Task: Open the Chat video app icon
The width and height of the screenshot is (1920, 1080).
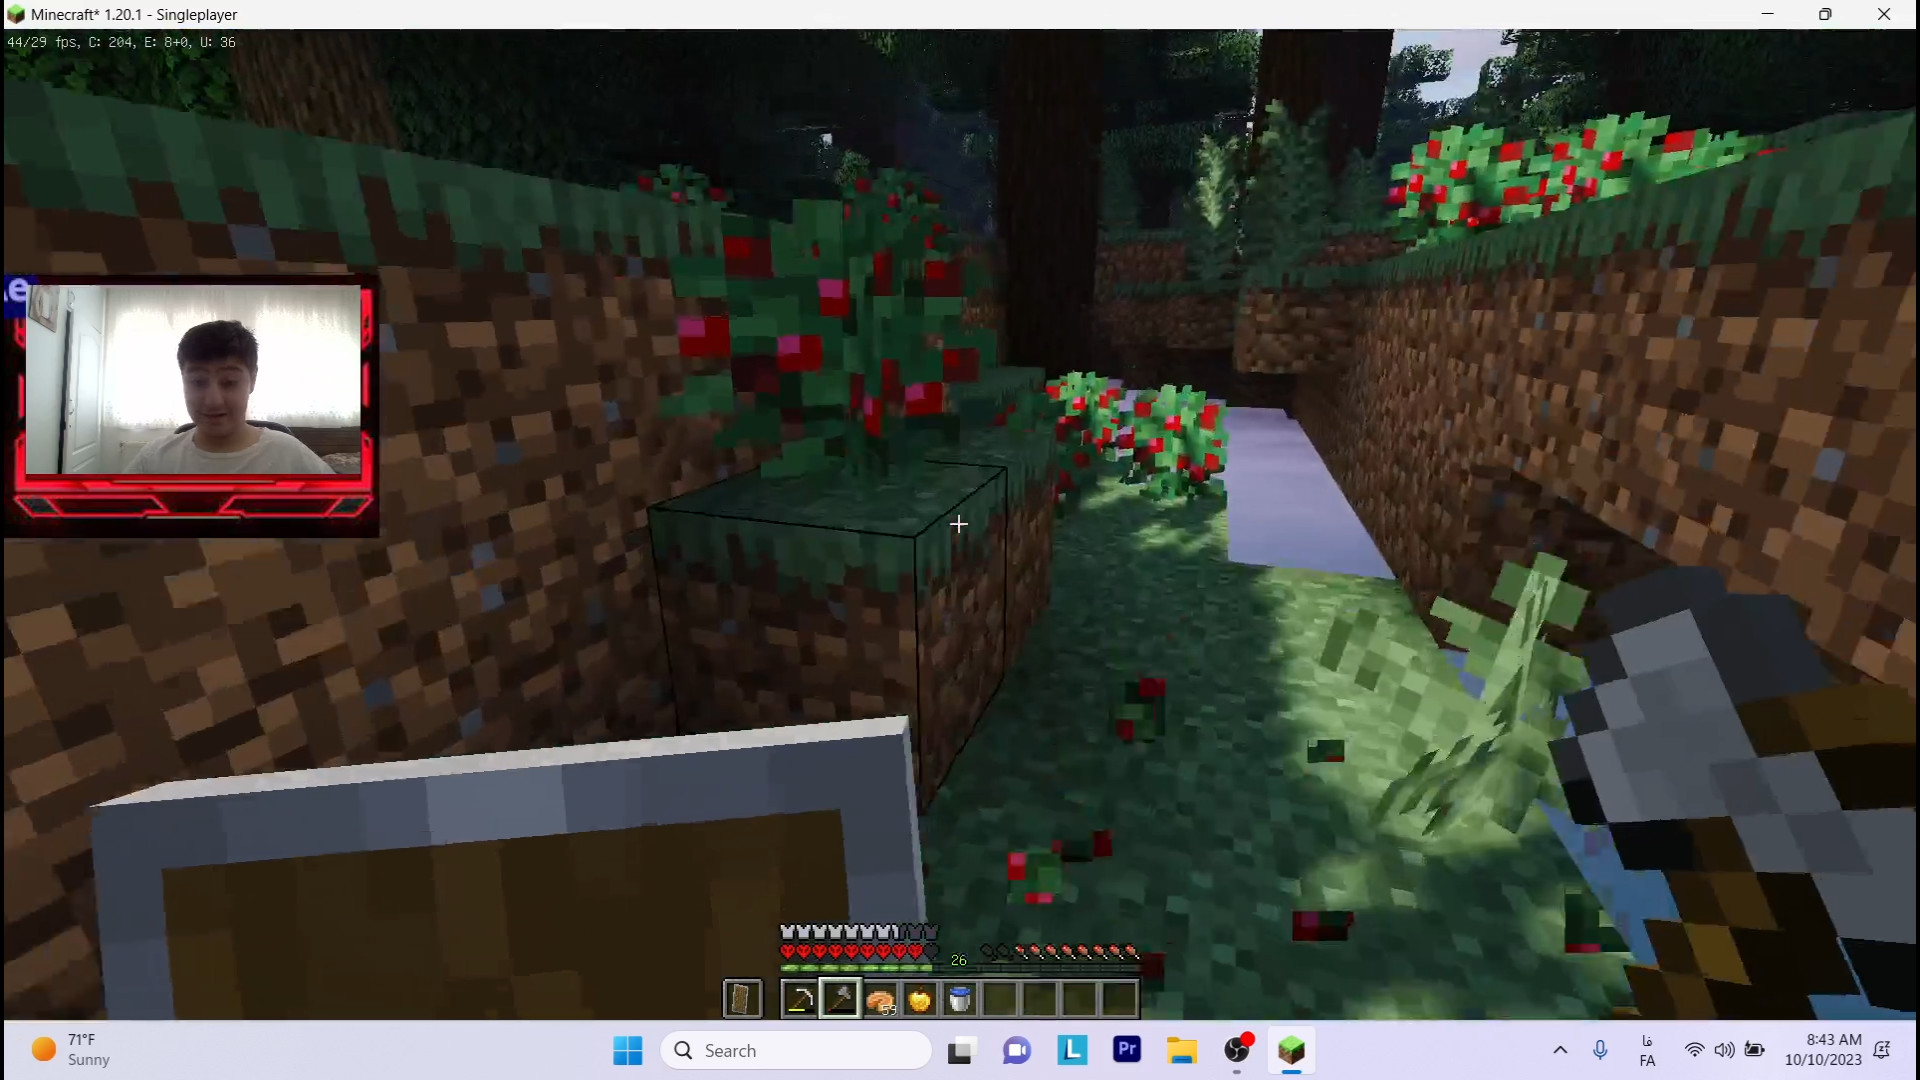Action: coord(1017,1050)
